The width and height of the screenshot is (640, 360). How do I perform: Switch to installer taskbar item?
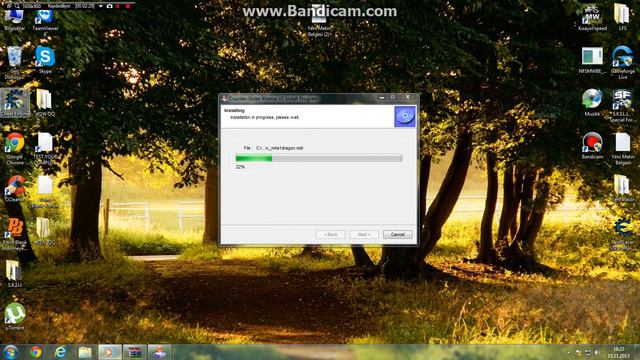[x=159, y=352]
